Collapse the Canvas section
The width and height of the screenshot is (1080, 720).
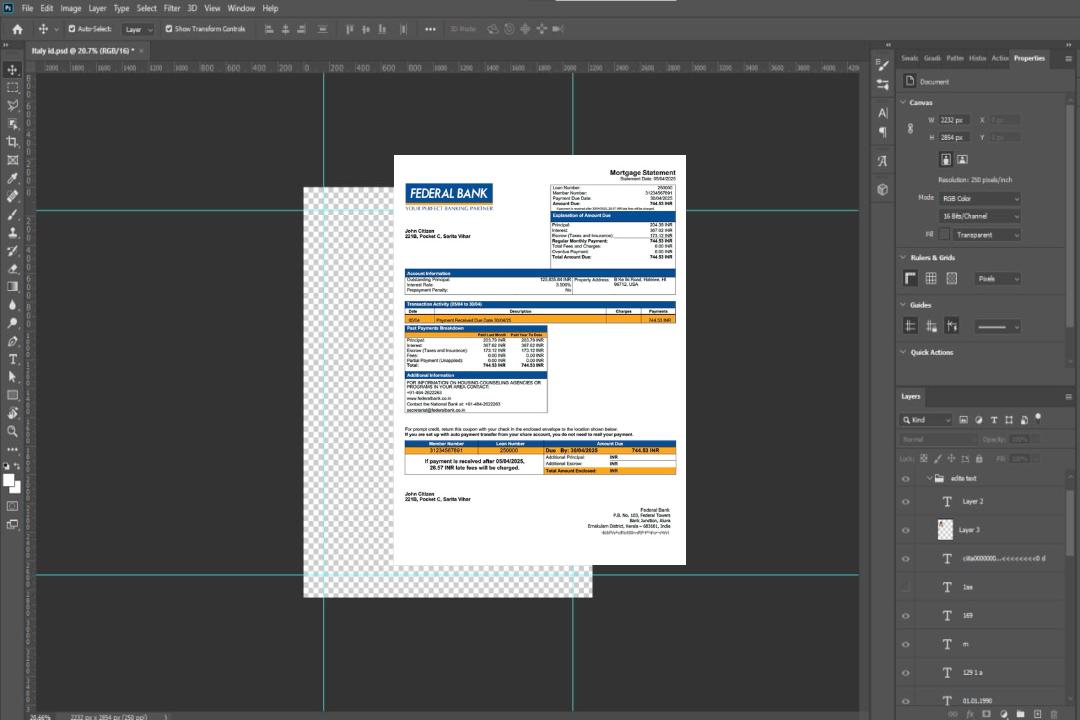[903, 102]
